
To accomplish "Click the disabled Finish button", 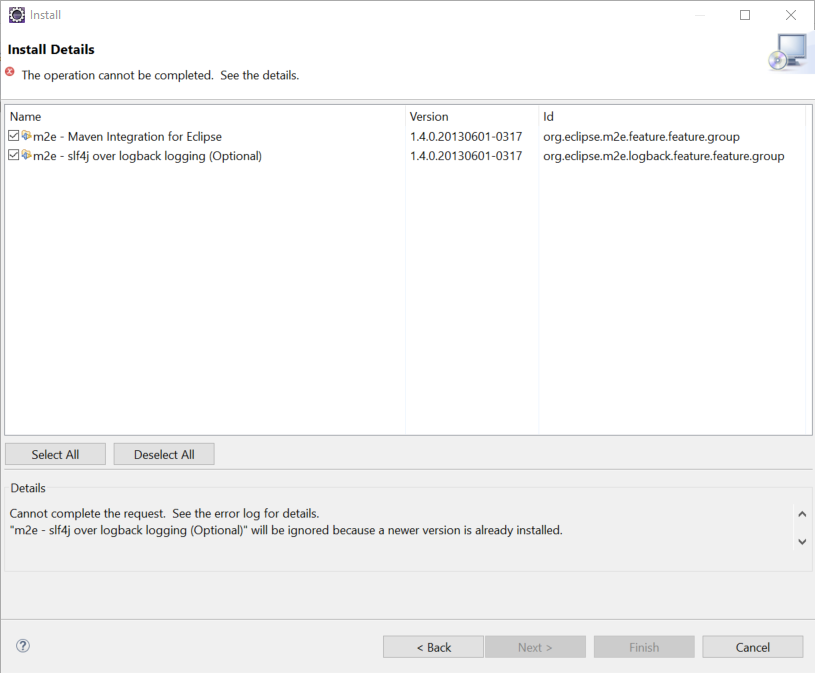I will click(644, 647).
